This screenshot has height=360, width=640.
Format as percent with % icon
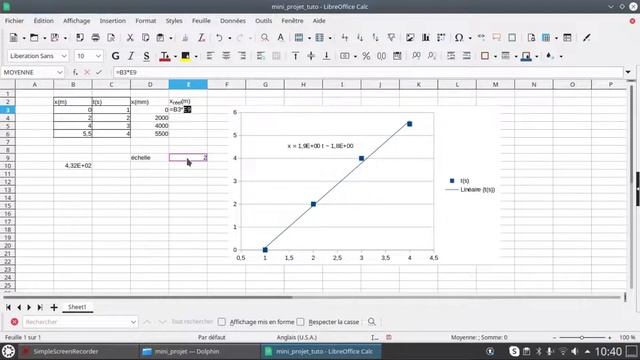click(366, 56)
